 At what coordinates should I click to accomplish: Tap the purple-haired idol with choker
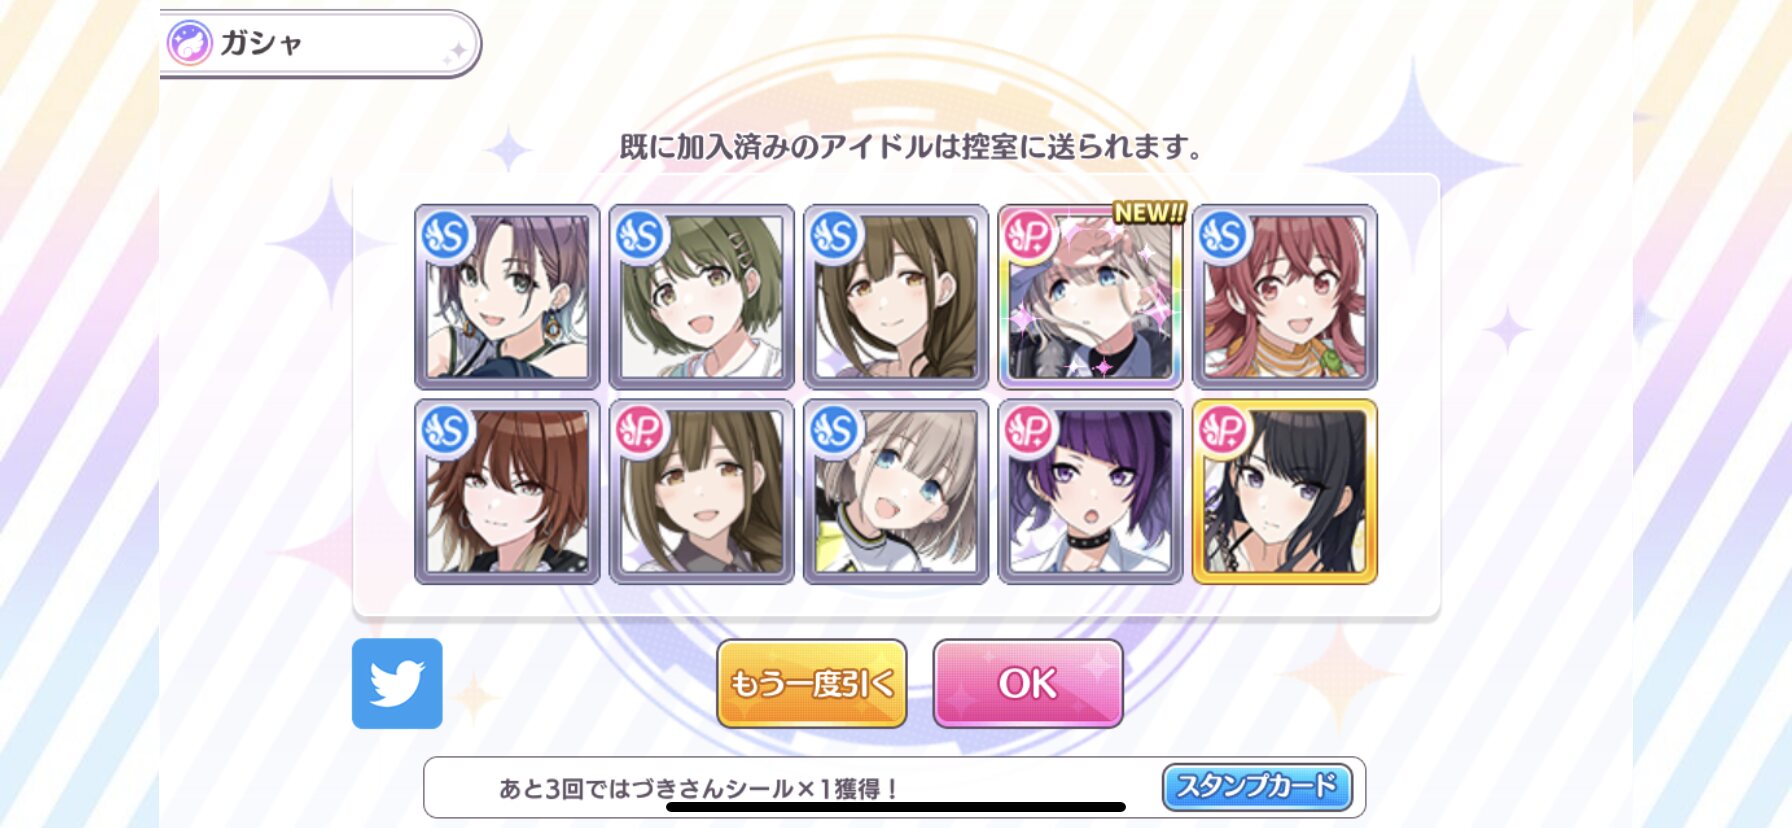click(1090, 492)
